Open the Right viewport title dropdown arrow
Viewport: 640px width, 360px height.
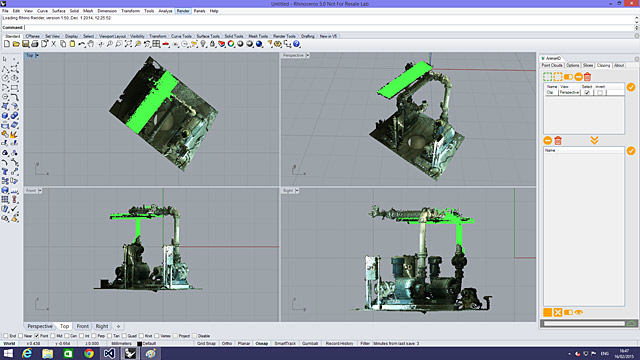tap(297, 191)
